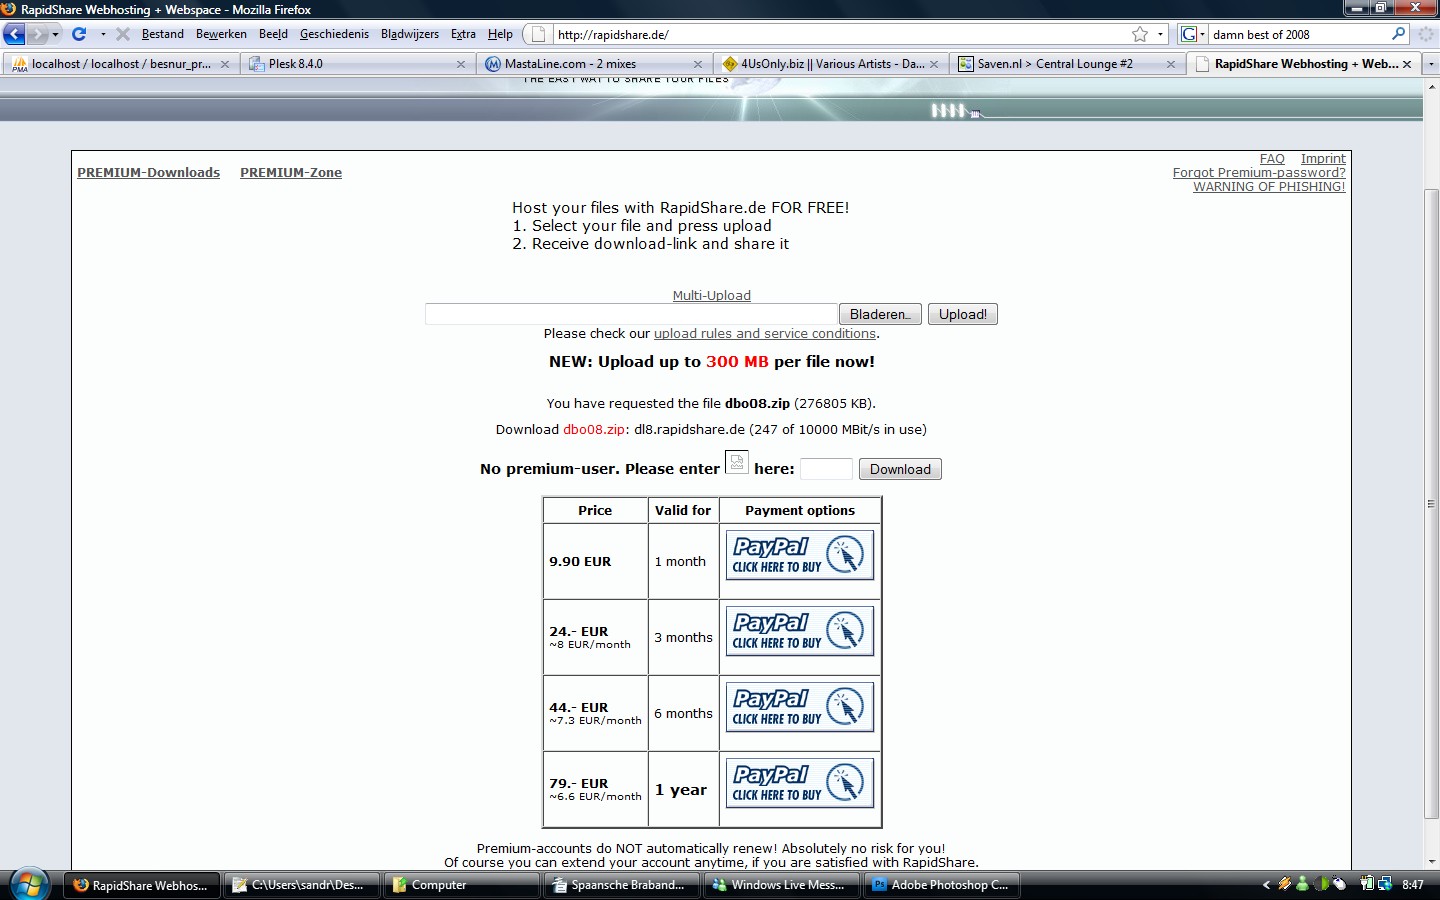Viewport: 1440px width, 900px height.
Task: Close the Saven.nl Central Lounge tab
Action: (x=1171, y=64)
